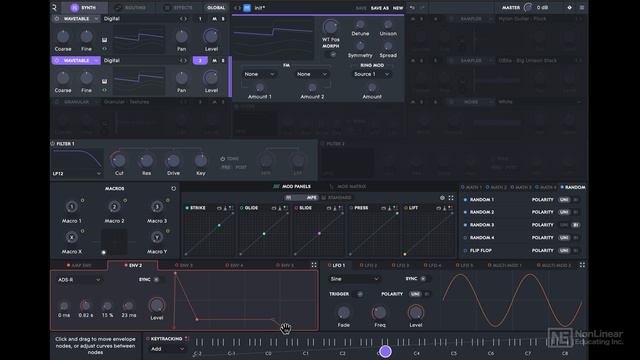Viewport: 640px width, 360px height.
Task: Click the Macro 1 knob
Action: tap(71, 207)
